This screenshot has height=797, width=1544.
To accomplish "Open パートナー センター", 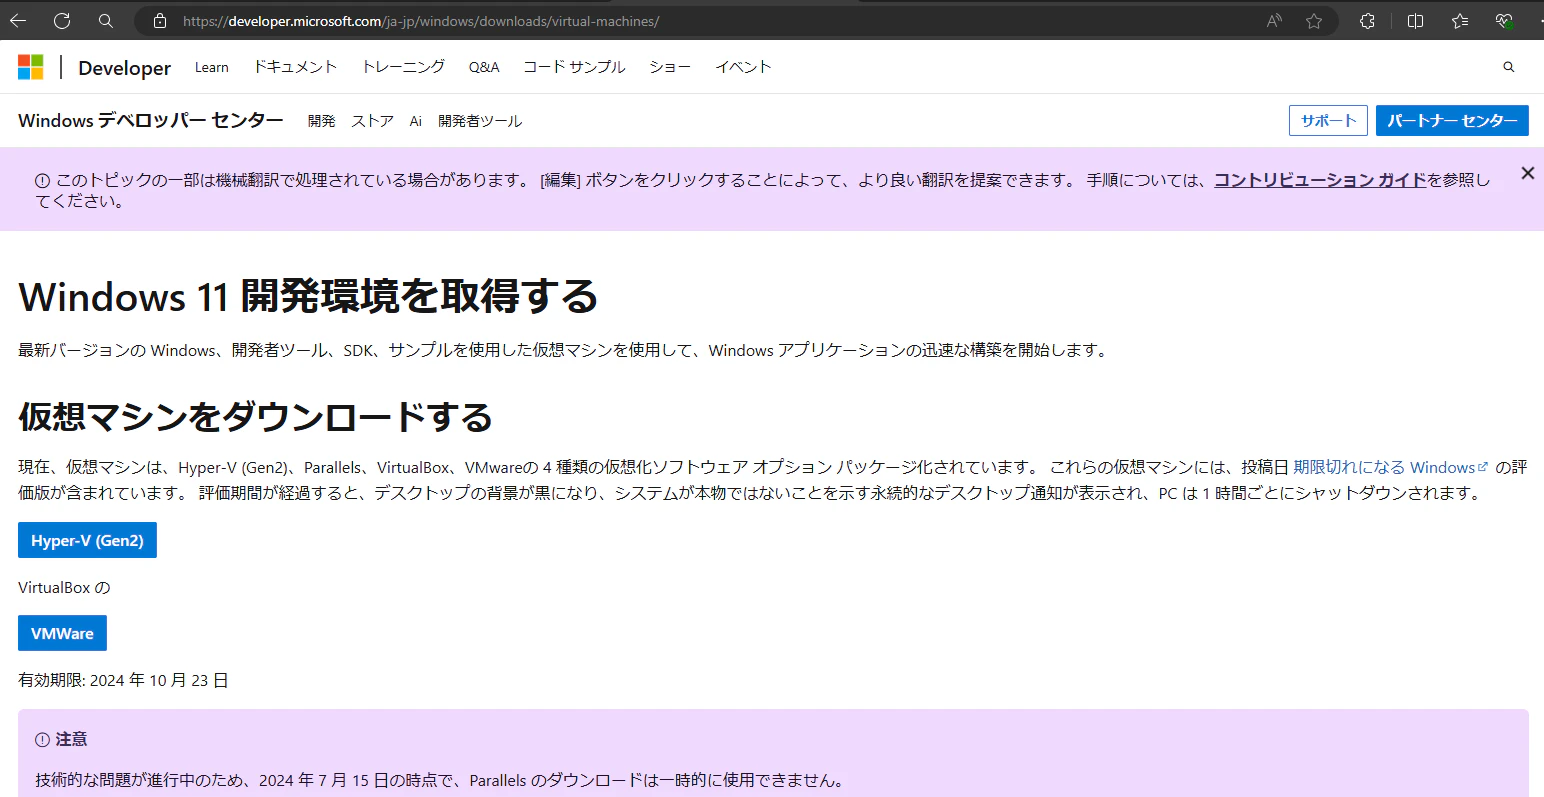I will (1452, 120).
